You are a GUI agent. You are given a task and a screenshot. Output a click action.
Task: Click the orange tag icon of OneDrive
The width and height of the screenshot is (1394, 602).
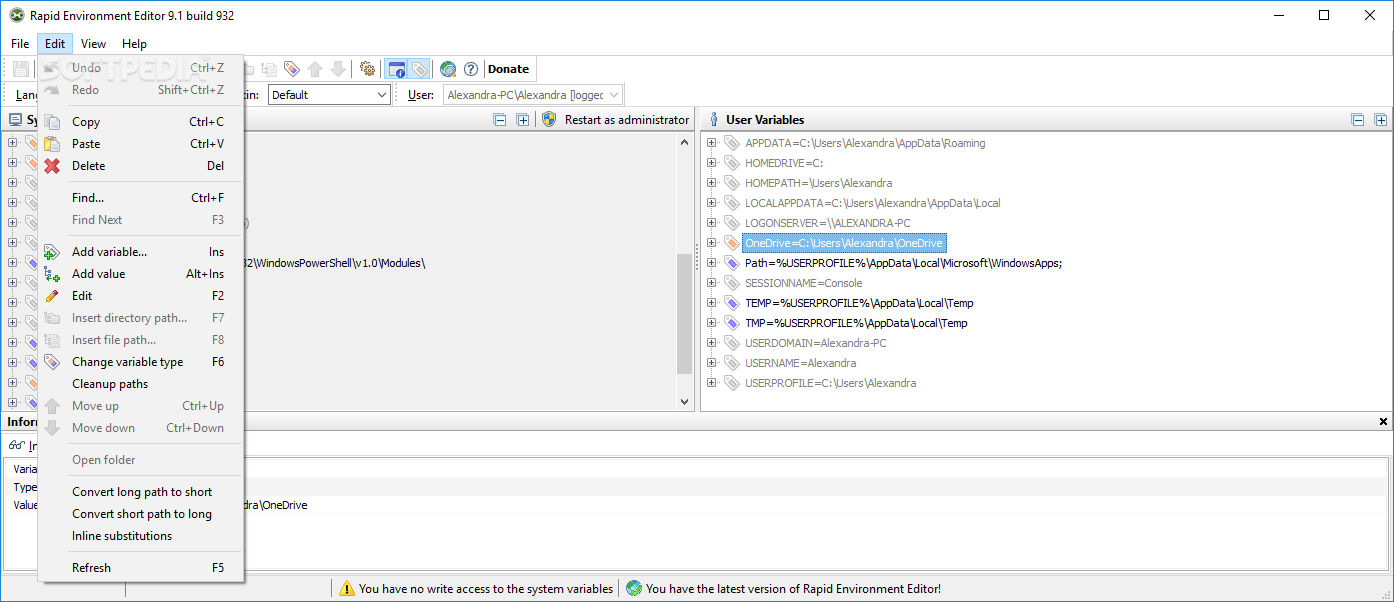click(732, 243)
